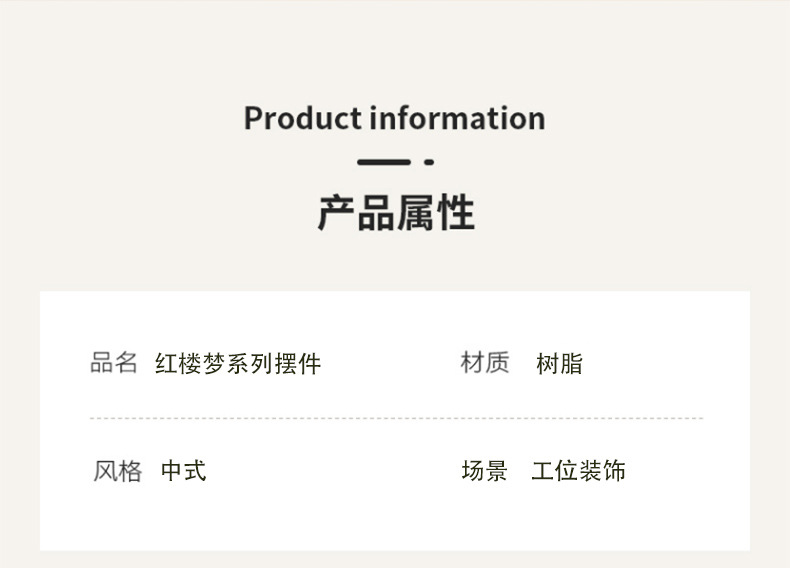Click the 树脂 material value
Image resolution: width=790 pixels, height=568 pixels.
559,364
